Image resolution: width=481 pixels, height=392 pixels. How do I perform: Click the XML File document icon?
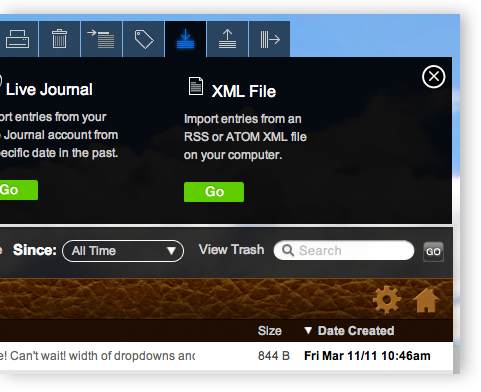(196, 86)
